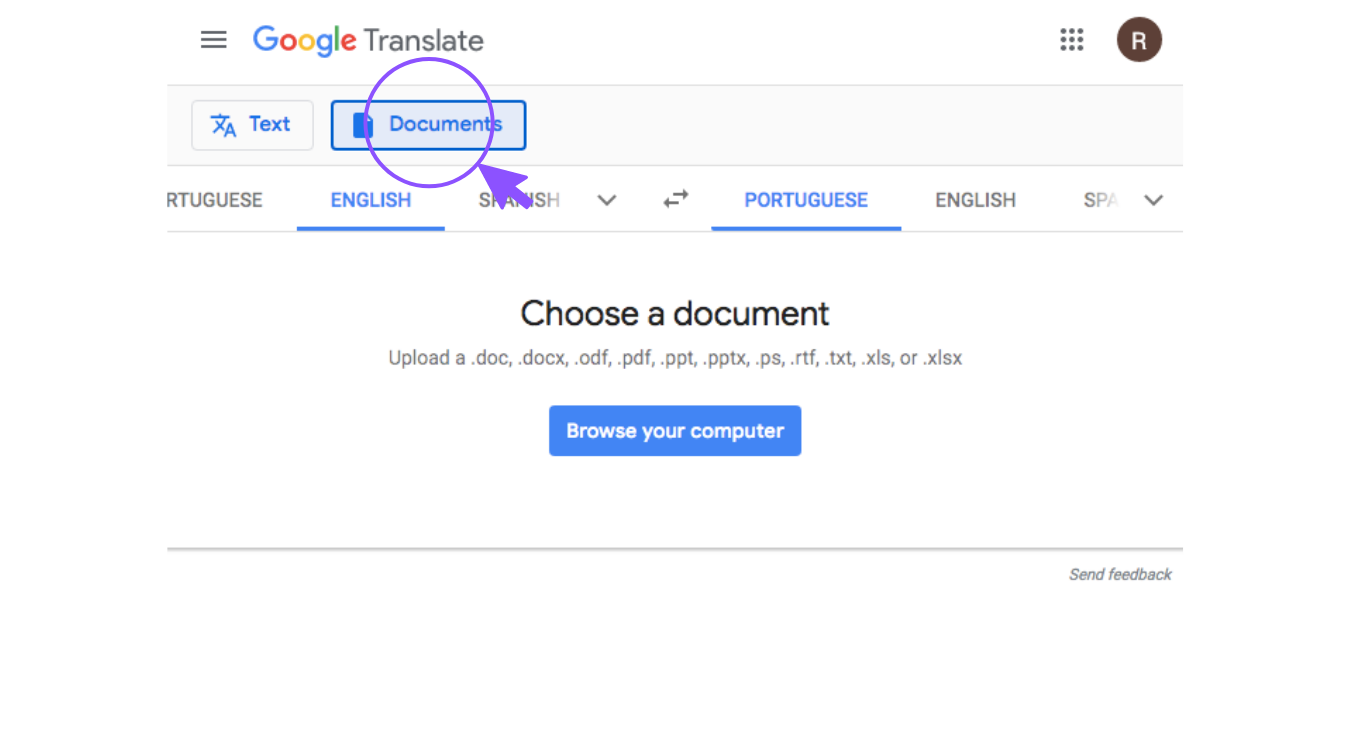The image size is (1350, 743).
Task: Choose the partly visible PORTUGUESE source tab
Action: [x=215, y=200]
